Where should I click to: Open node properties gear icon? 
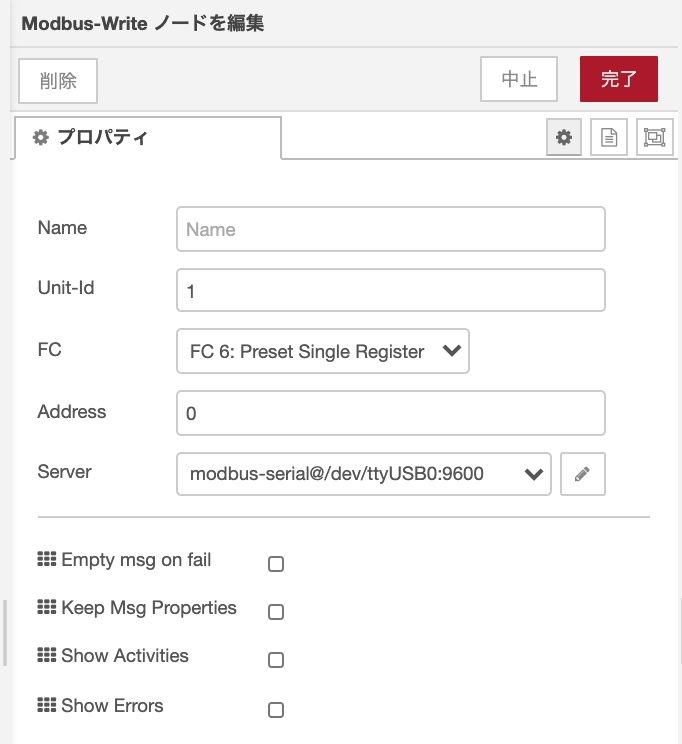(x=563, y=137)
